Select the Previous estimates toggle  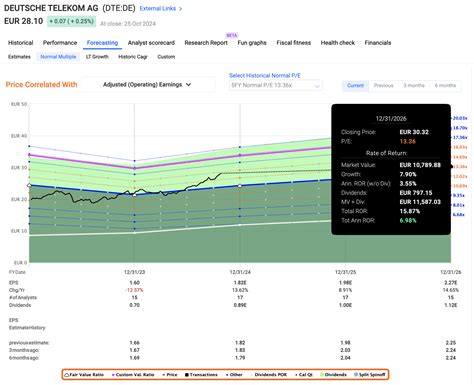[383, 86]
